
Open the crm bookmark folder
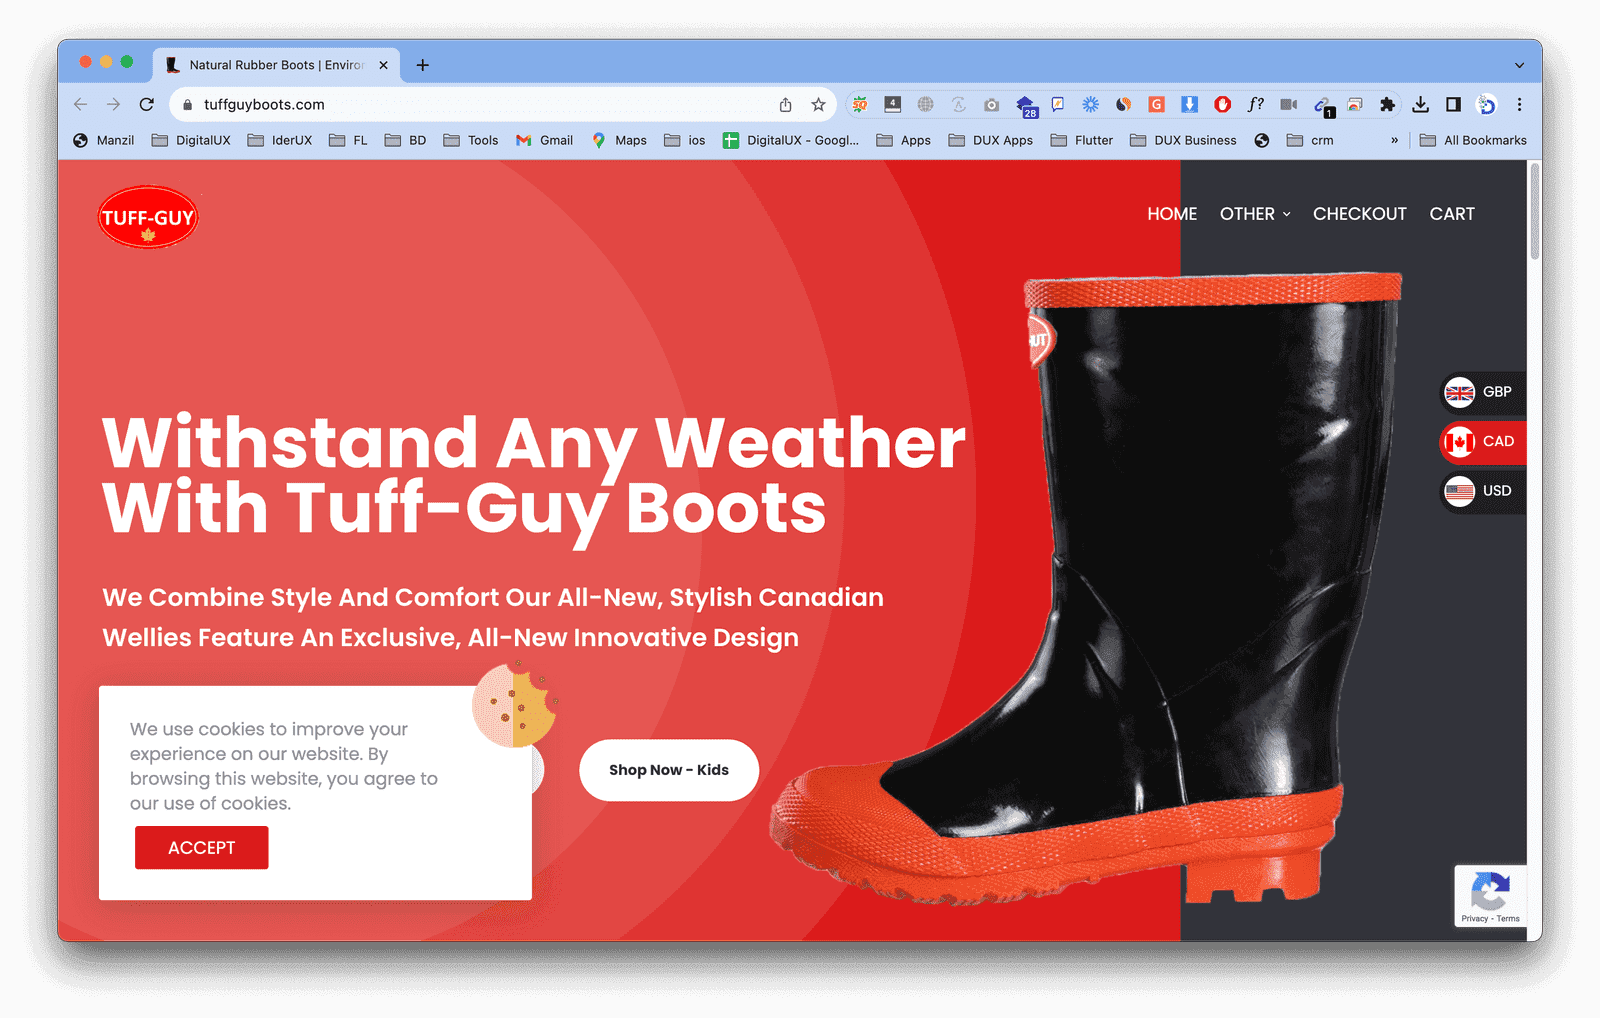pos(1310,140)
